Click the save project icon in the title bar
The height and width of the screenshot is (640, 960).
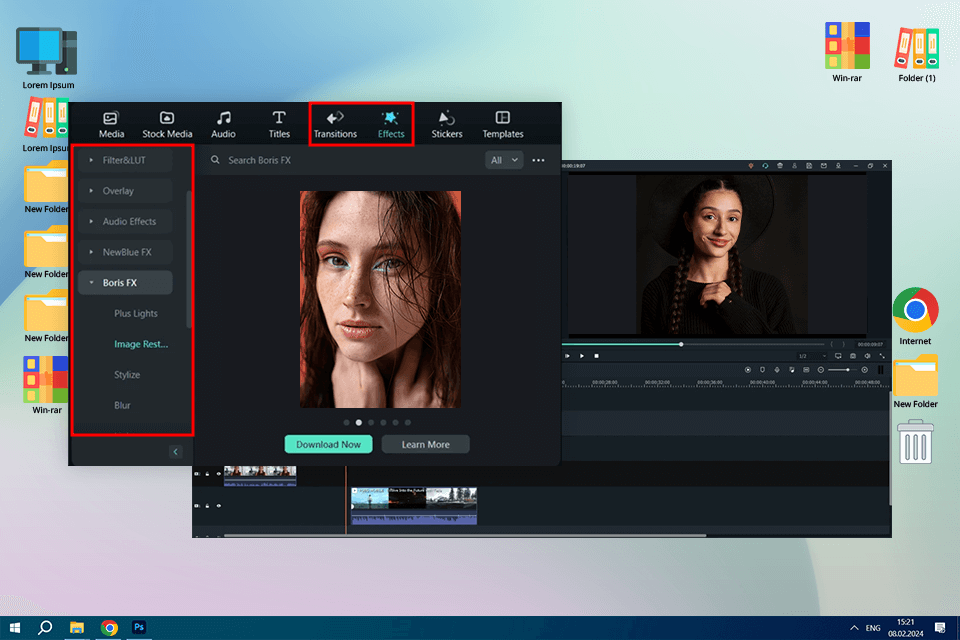tap(809, 166)
